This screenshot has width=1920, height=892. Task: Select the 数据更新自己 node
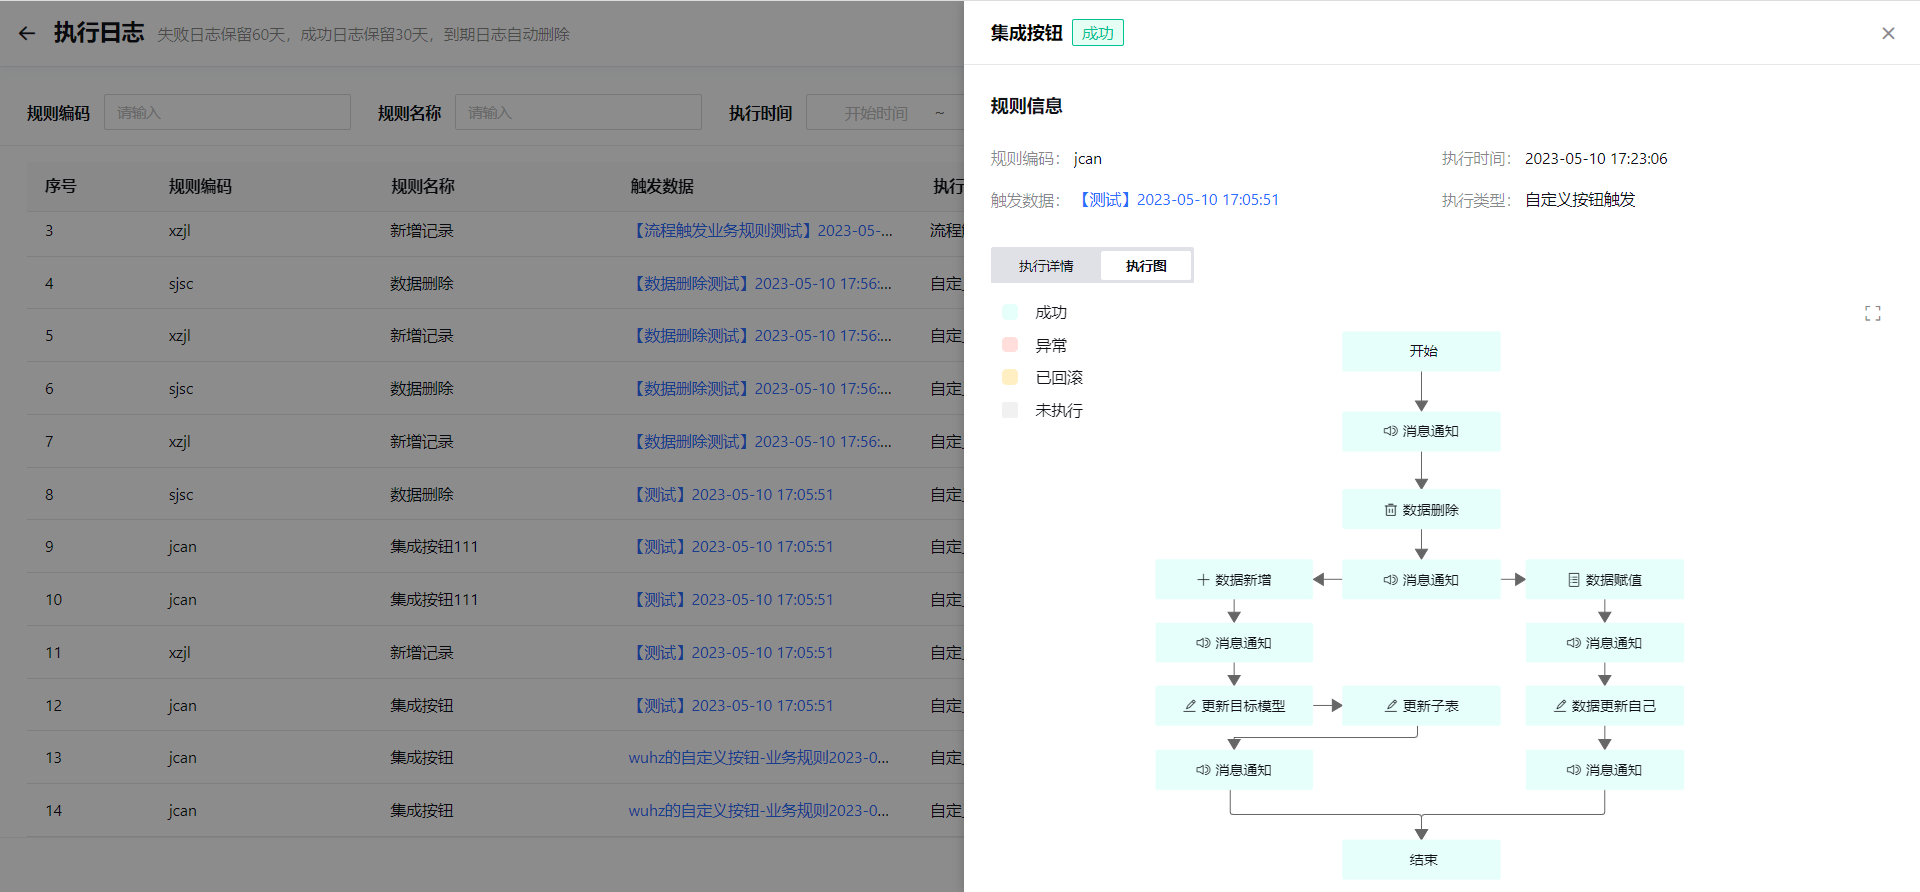coord(1604,706)
